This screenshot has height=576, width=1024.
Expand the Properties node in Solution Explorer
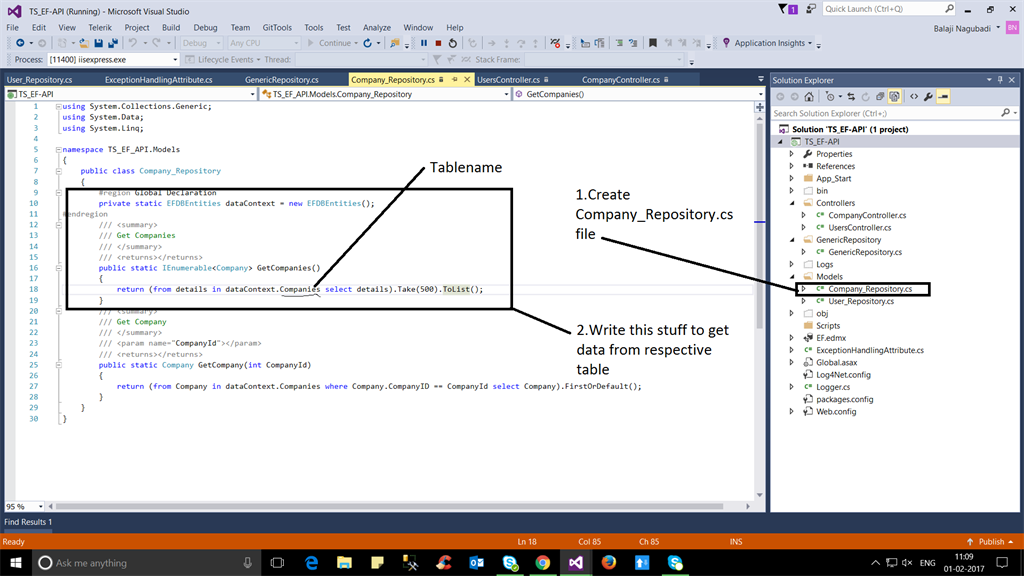[x=792, y=154]
